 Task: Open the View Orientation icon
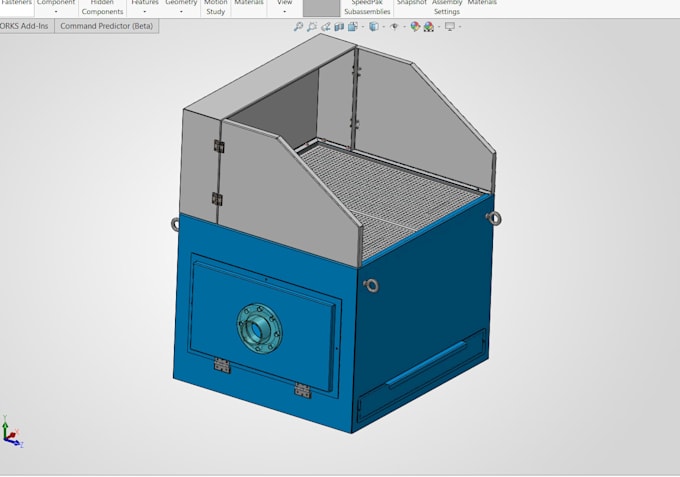click(x=352, y=27)
